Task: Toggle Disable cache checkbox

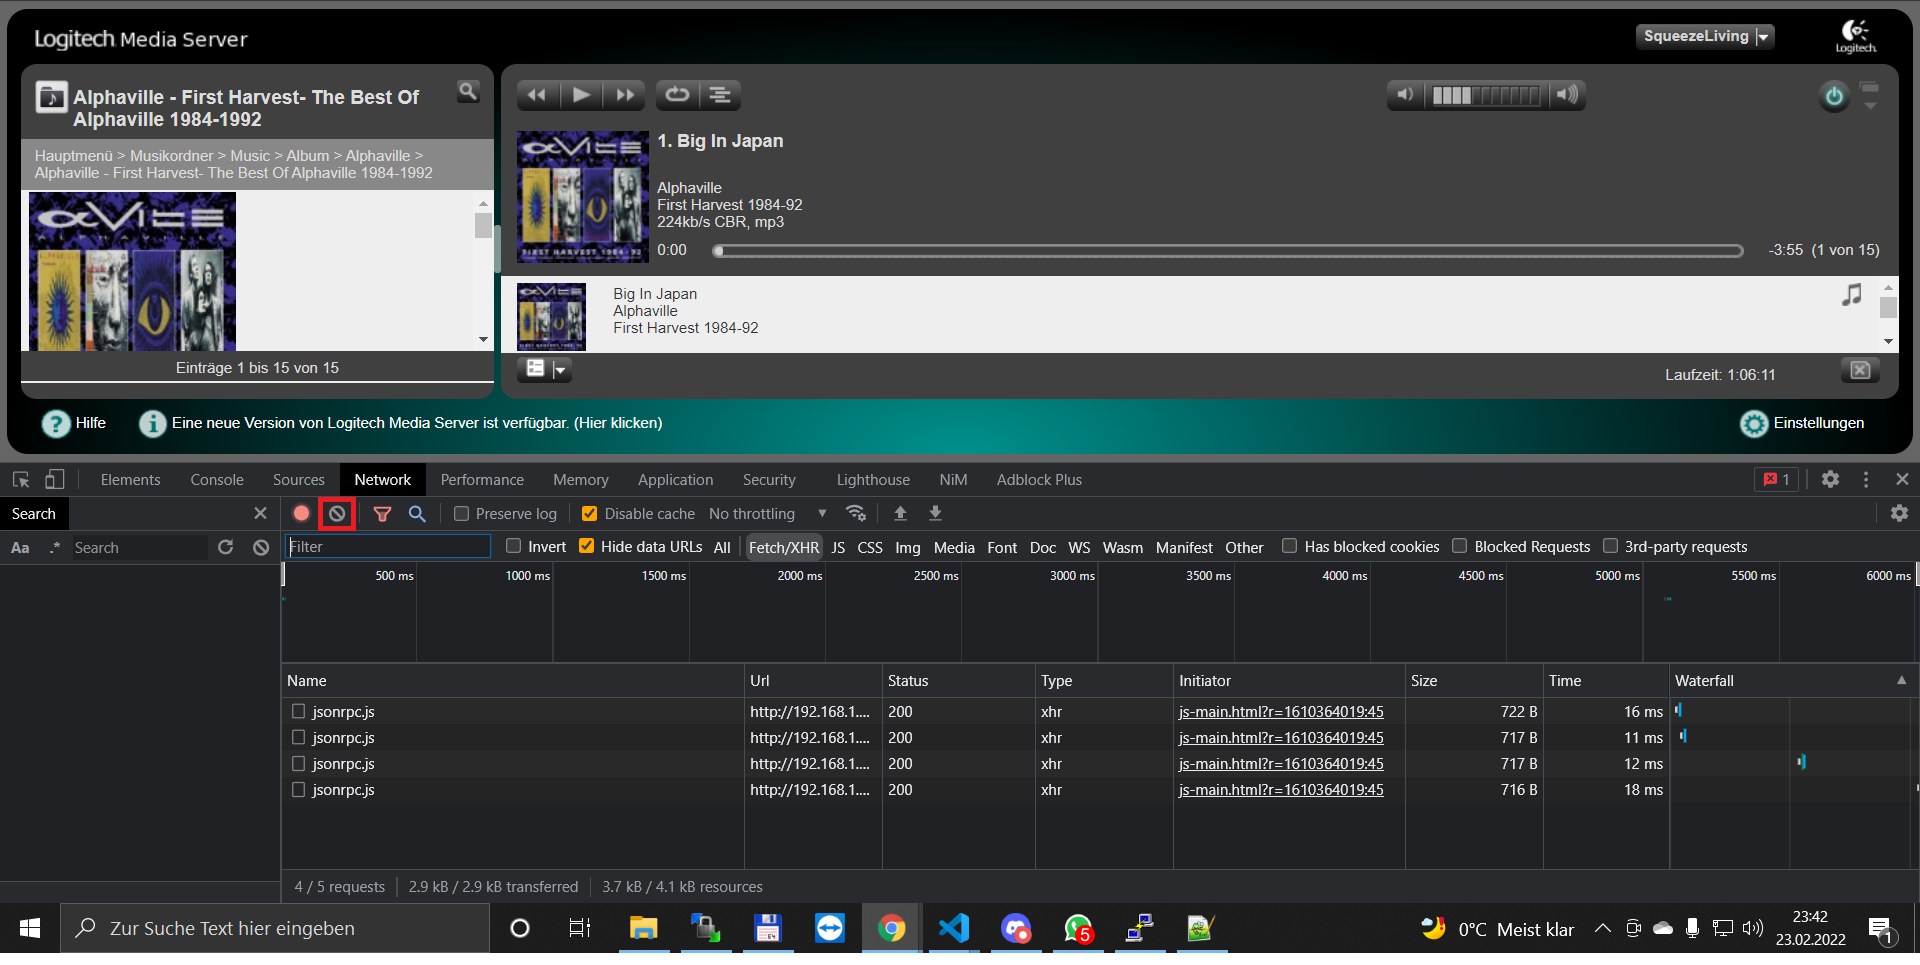Action: pyautogui.click(x=589, y=514)
